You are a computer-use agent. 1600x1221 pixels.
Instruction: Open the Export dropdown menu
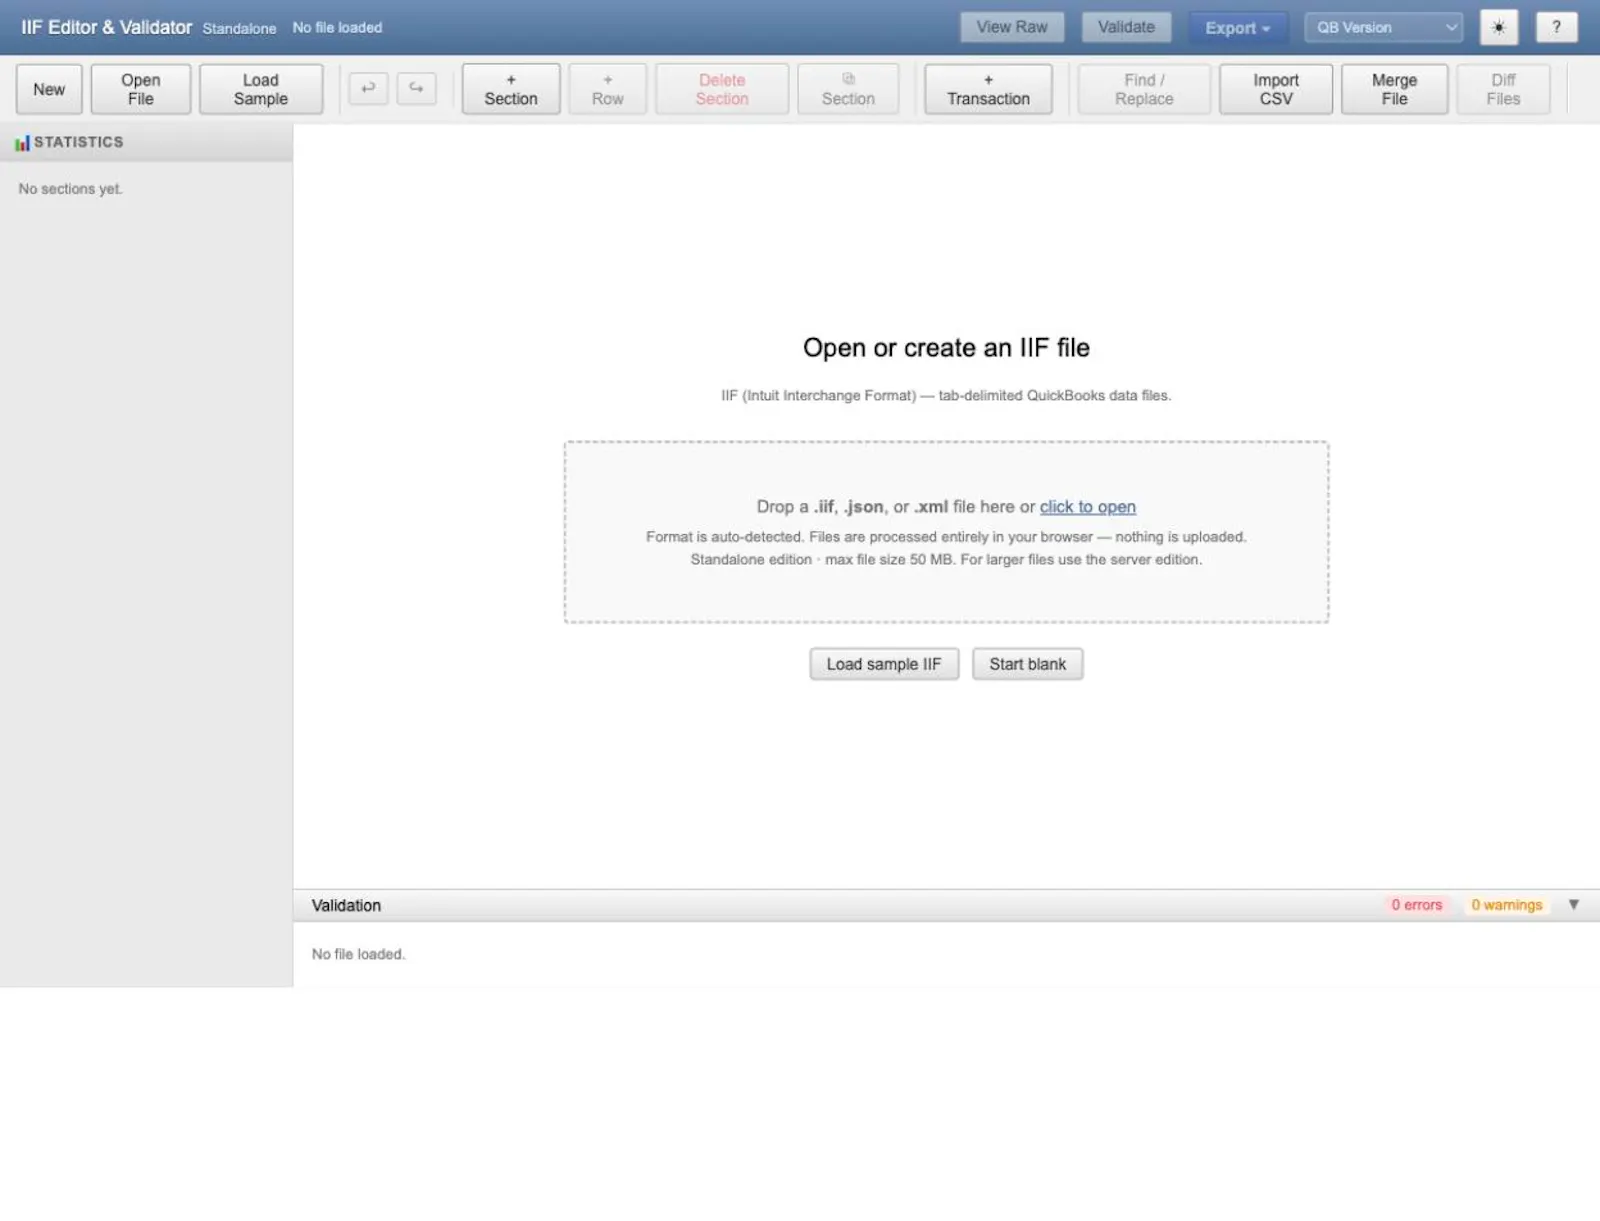pos(1237,28)
